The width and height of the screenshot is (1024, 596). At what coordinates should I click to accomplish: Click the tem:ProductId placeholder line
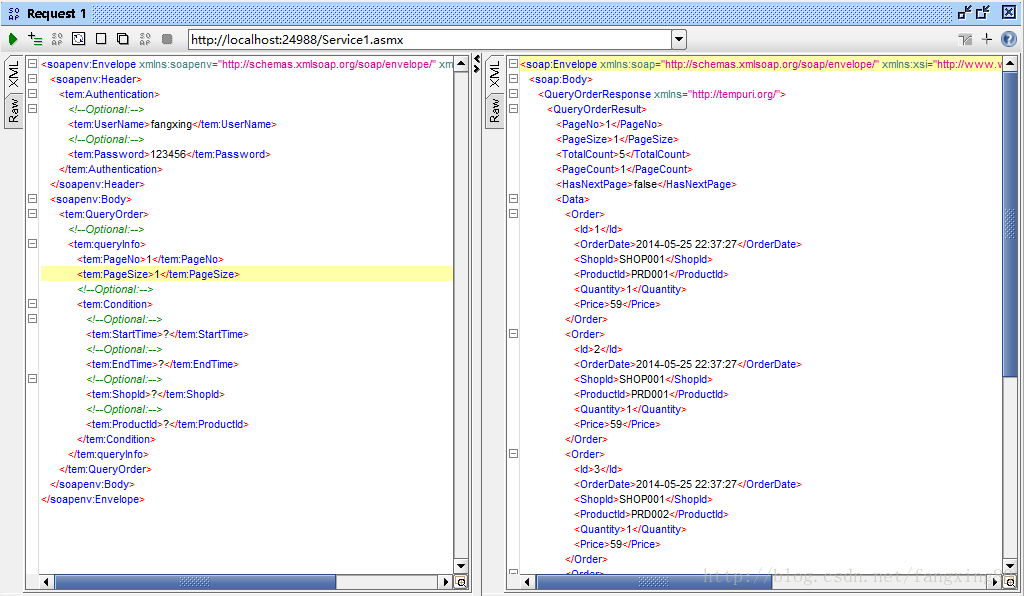coord(167,424)
